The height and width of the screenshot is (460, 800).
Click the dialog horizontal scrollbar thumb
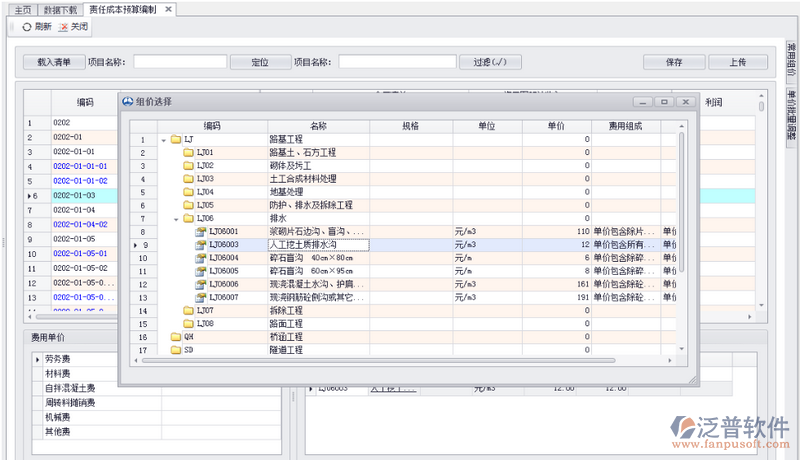pos(379,361)
